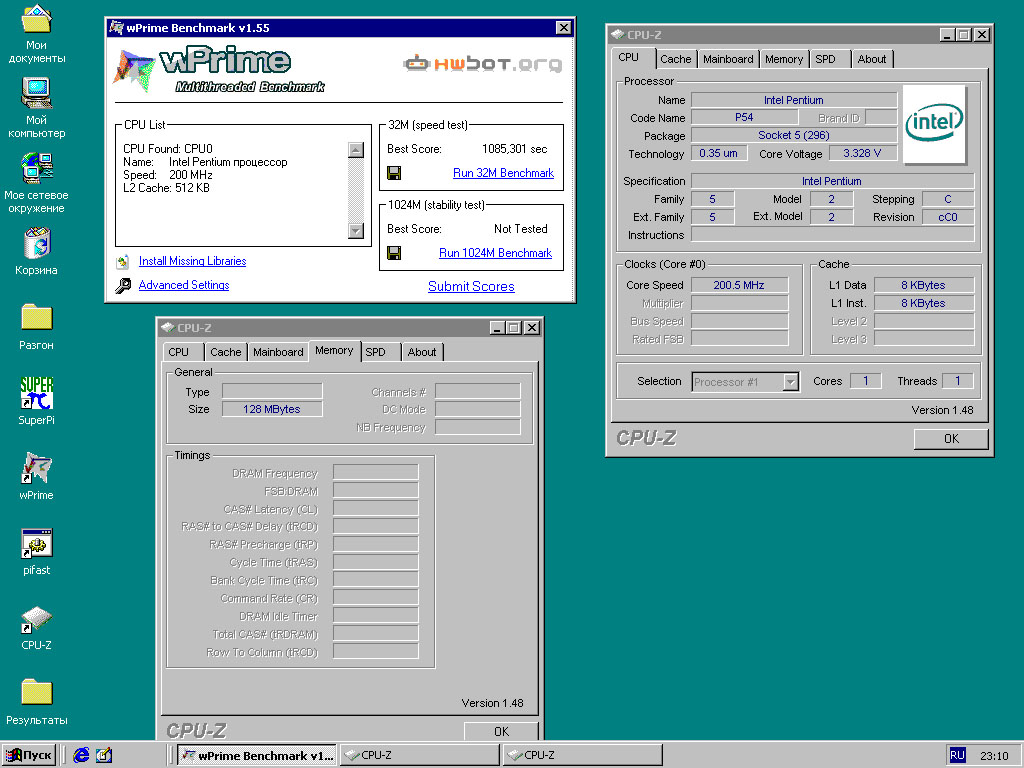This screenshot has width=1024, height=768.
Task: Switch to Memory tab in right CPU-Z window
Action: (784, 59)
